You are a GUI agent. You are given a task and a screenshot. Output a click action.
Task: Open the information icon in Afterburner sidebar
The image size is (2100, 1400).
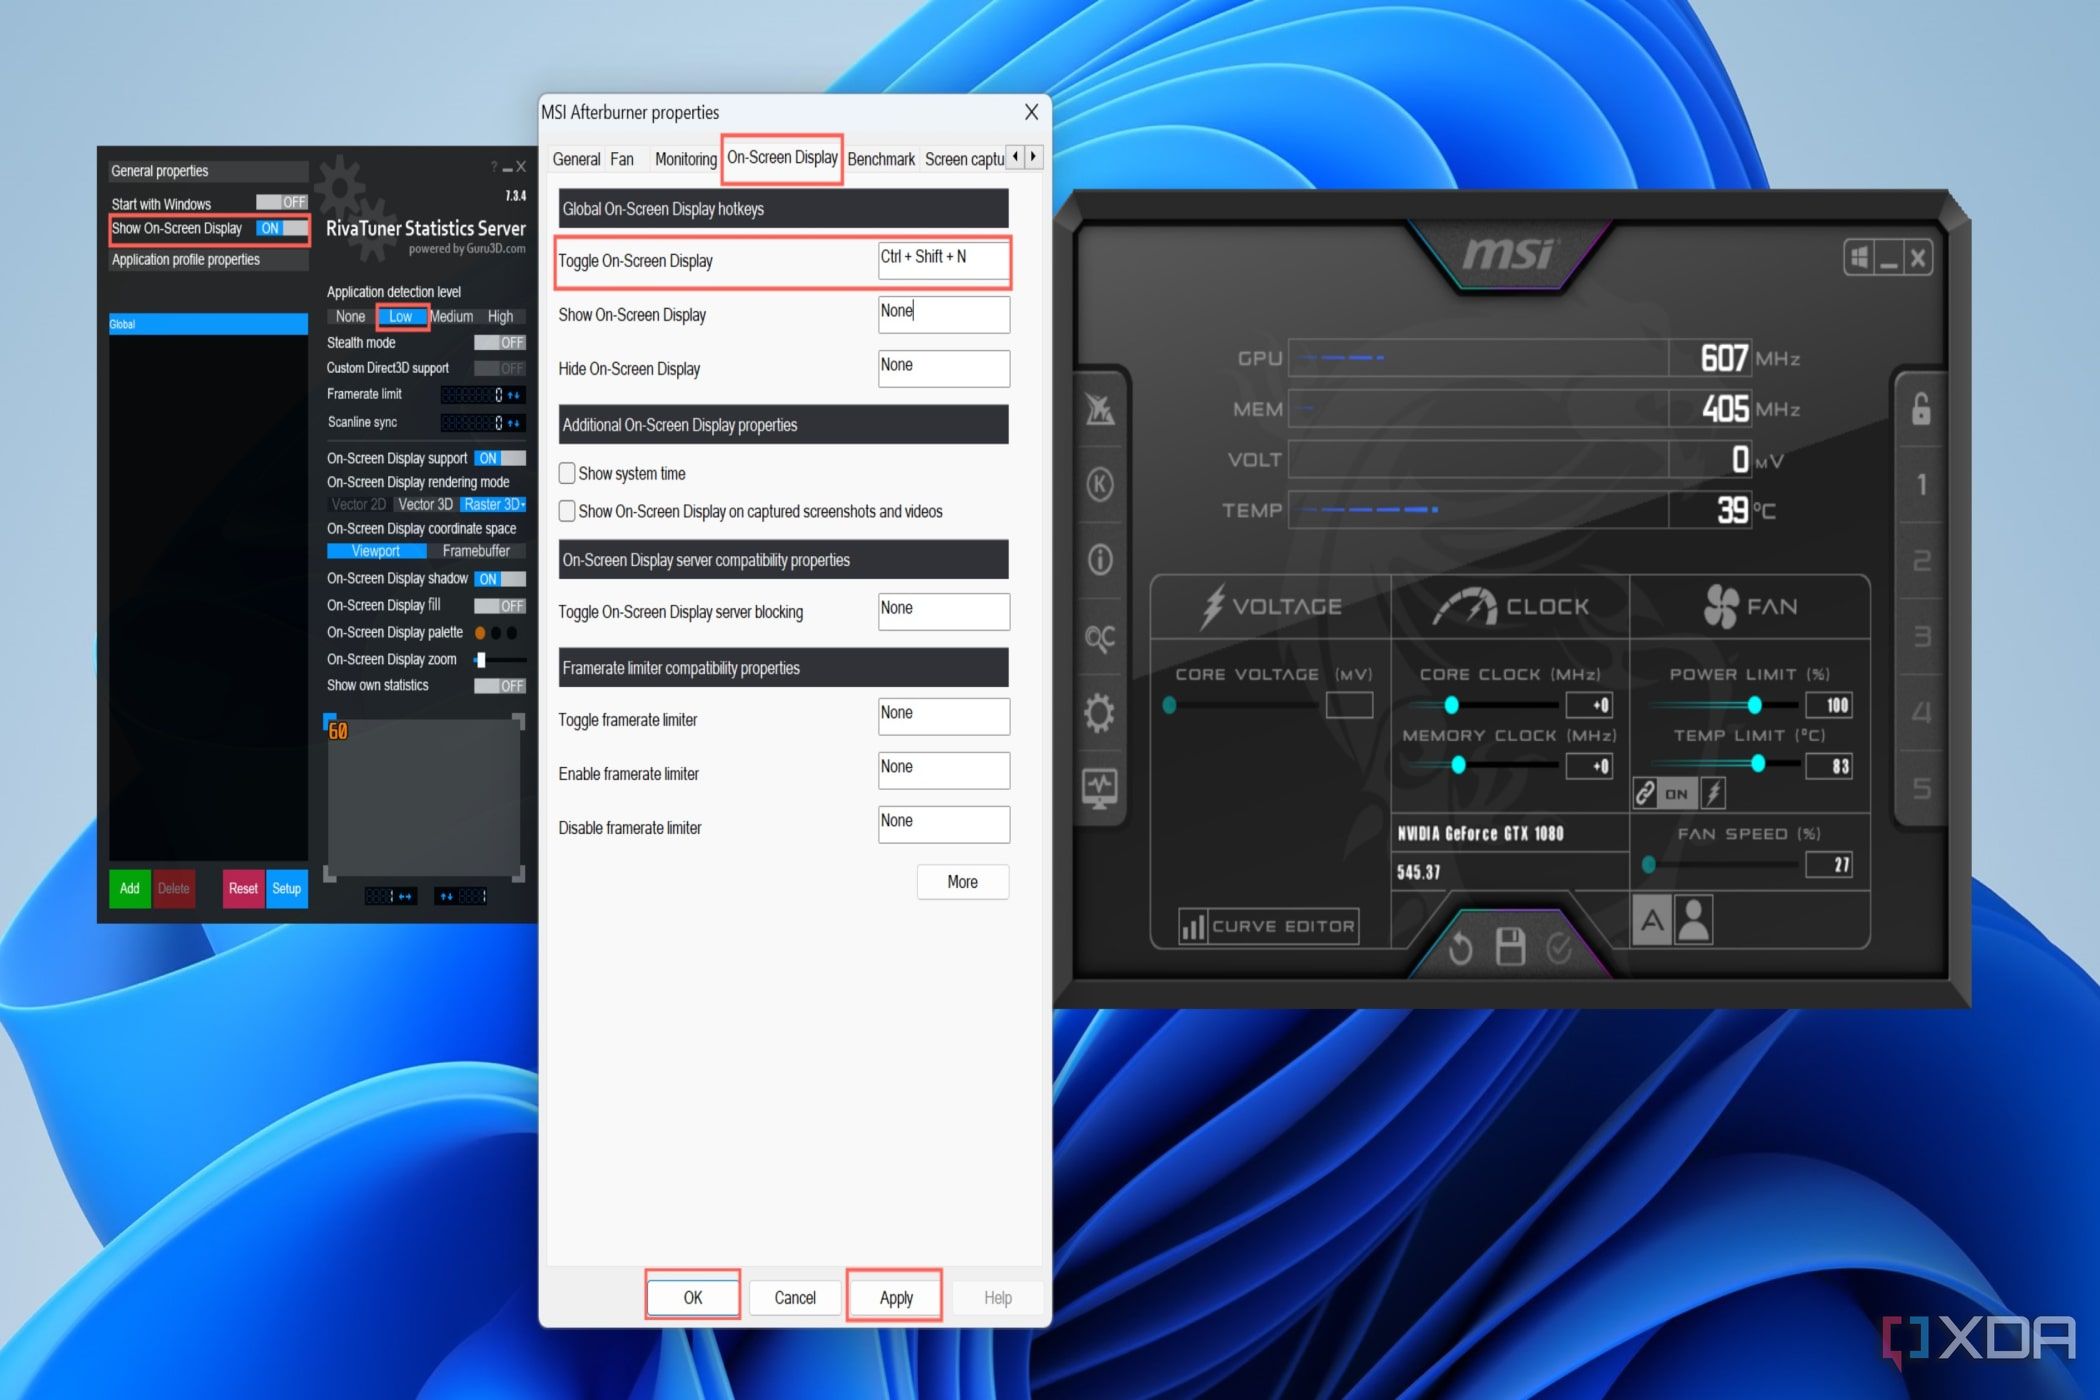click(1099, 559)
